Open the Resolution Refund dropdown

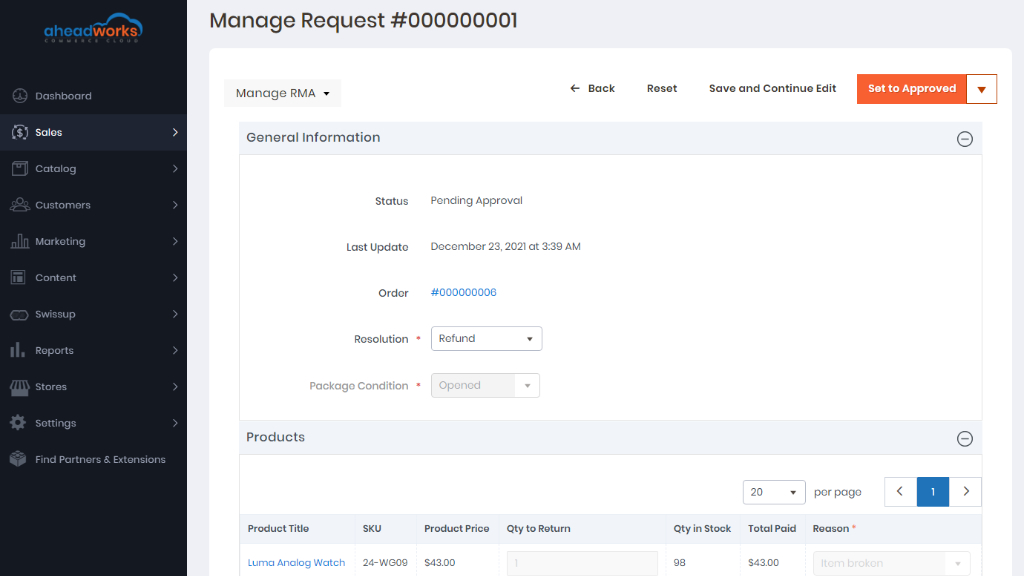coord(487,338)
